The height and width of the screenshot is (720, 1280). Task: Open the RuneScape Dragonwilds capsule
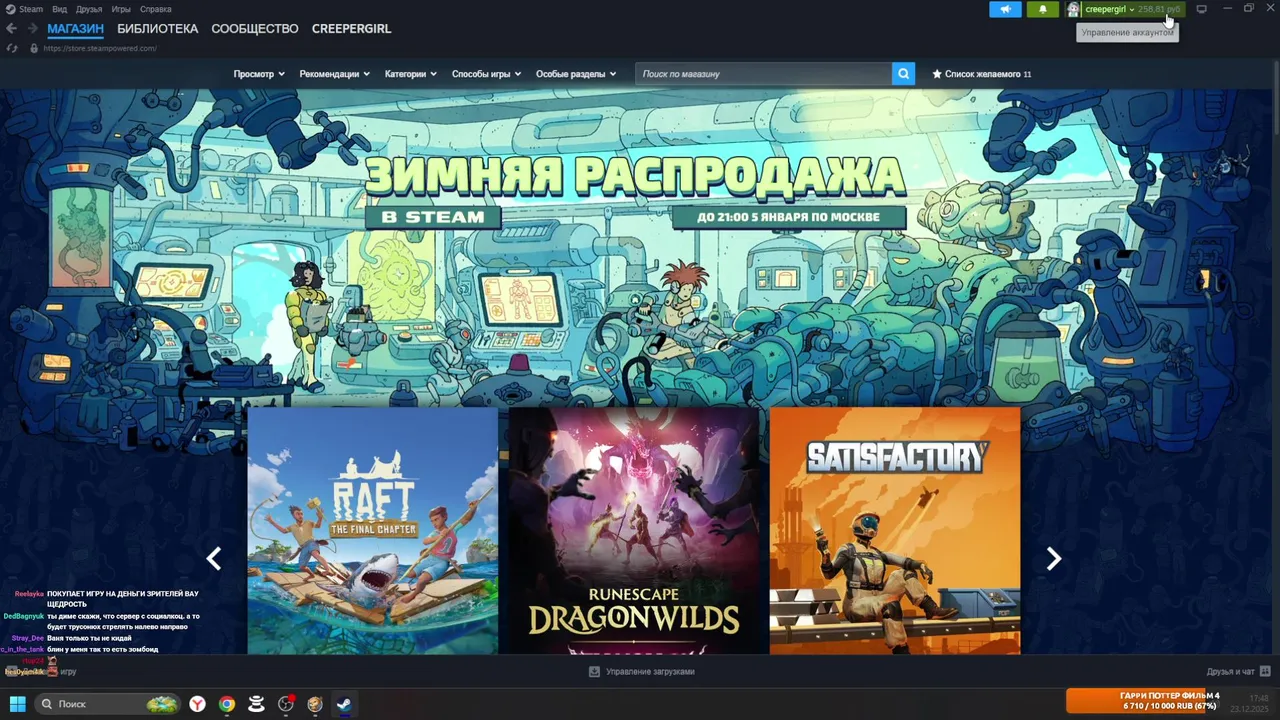point(634,531)
